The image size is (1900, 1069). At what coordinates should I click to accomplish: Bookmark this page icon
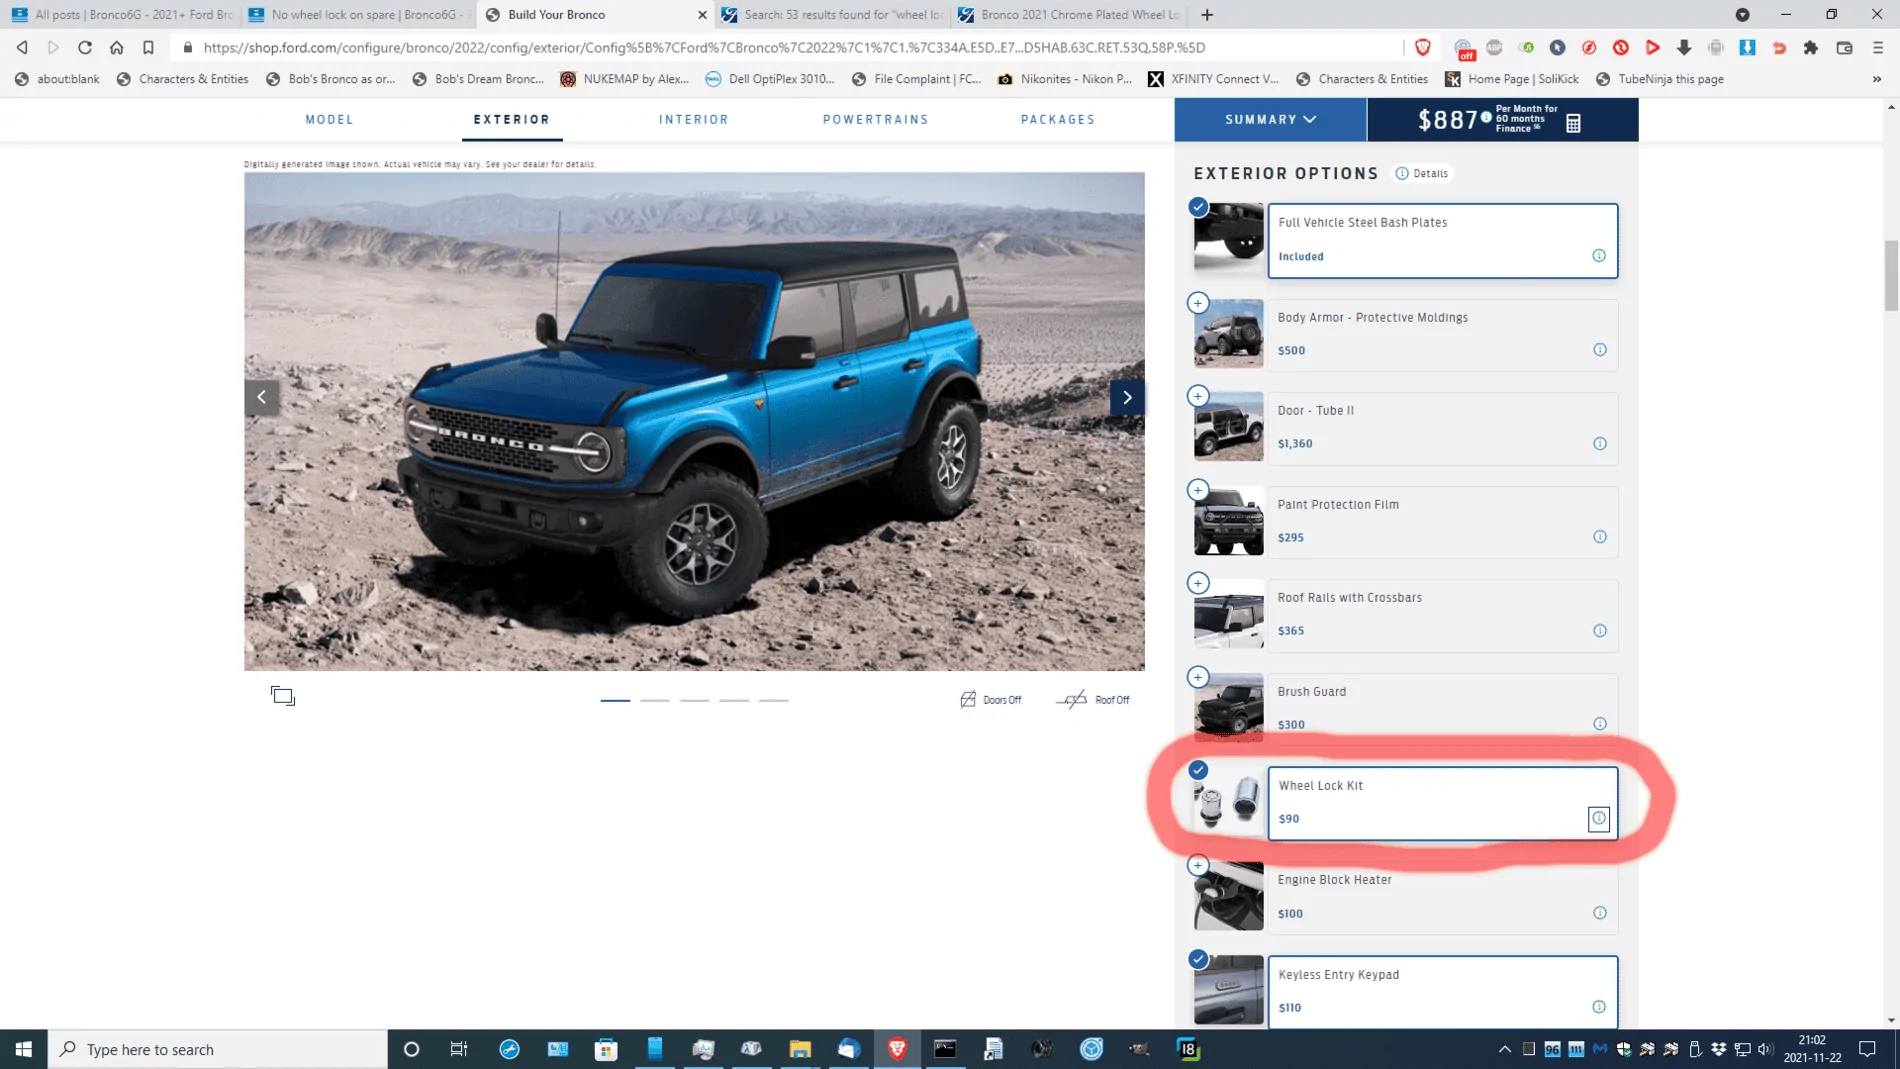point(148,47)
